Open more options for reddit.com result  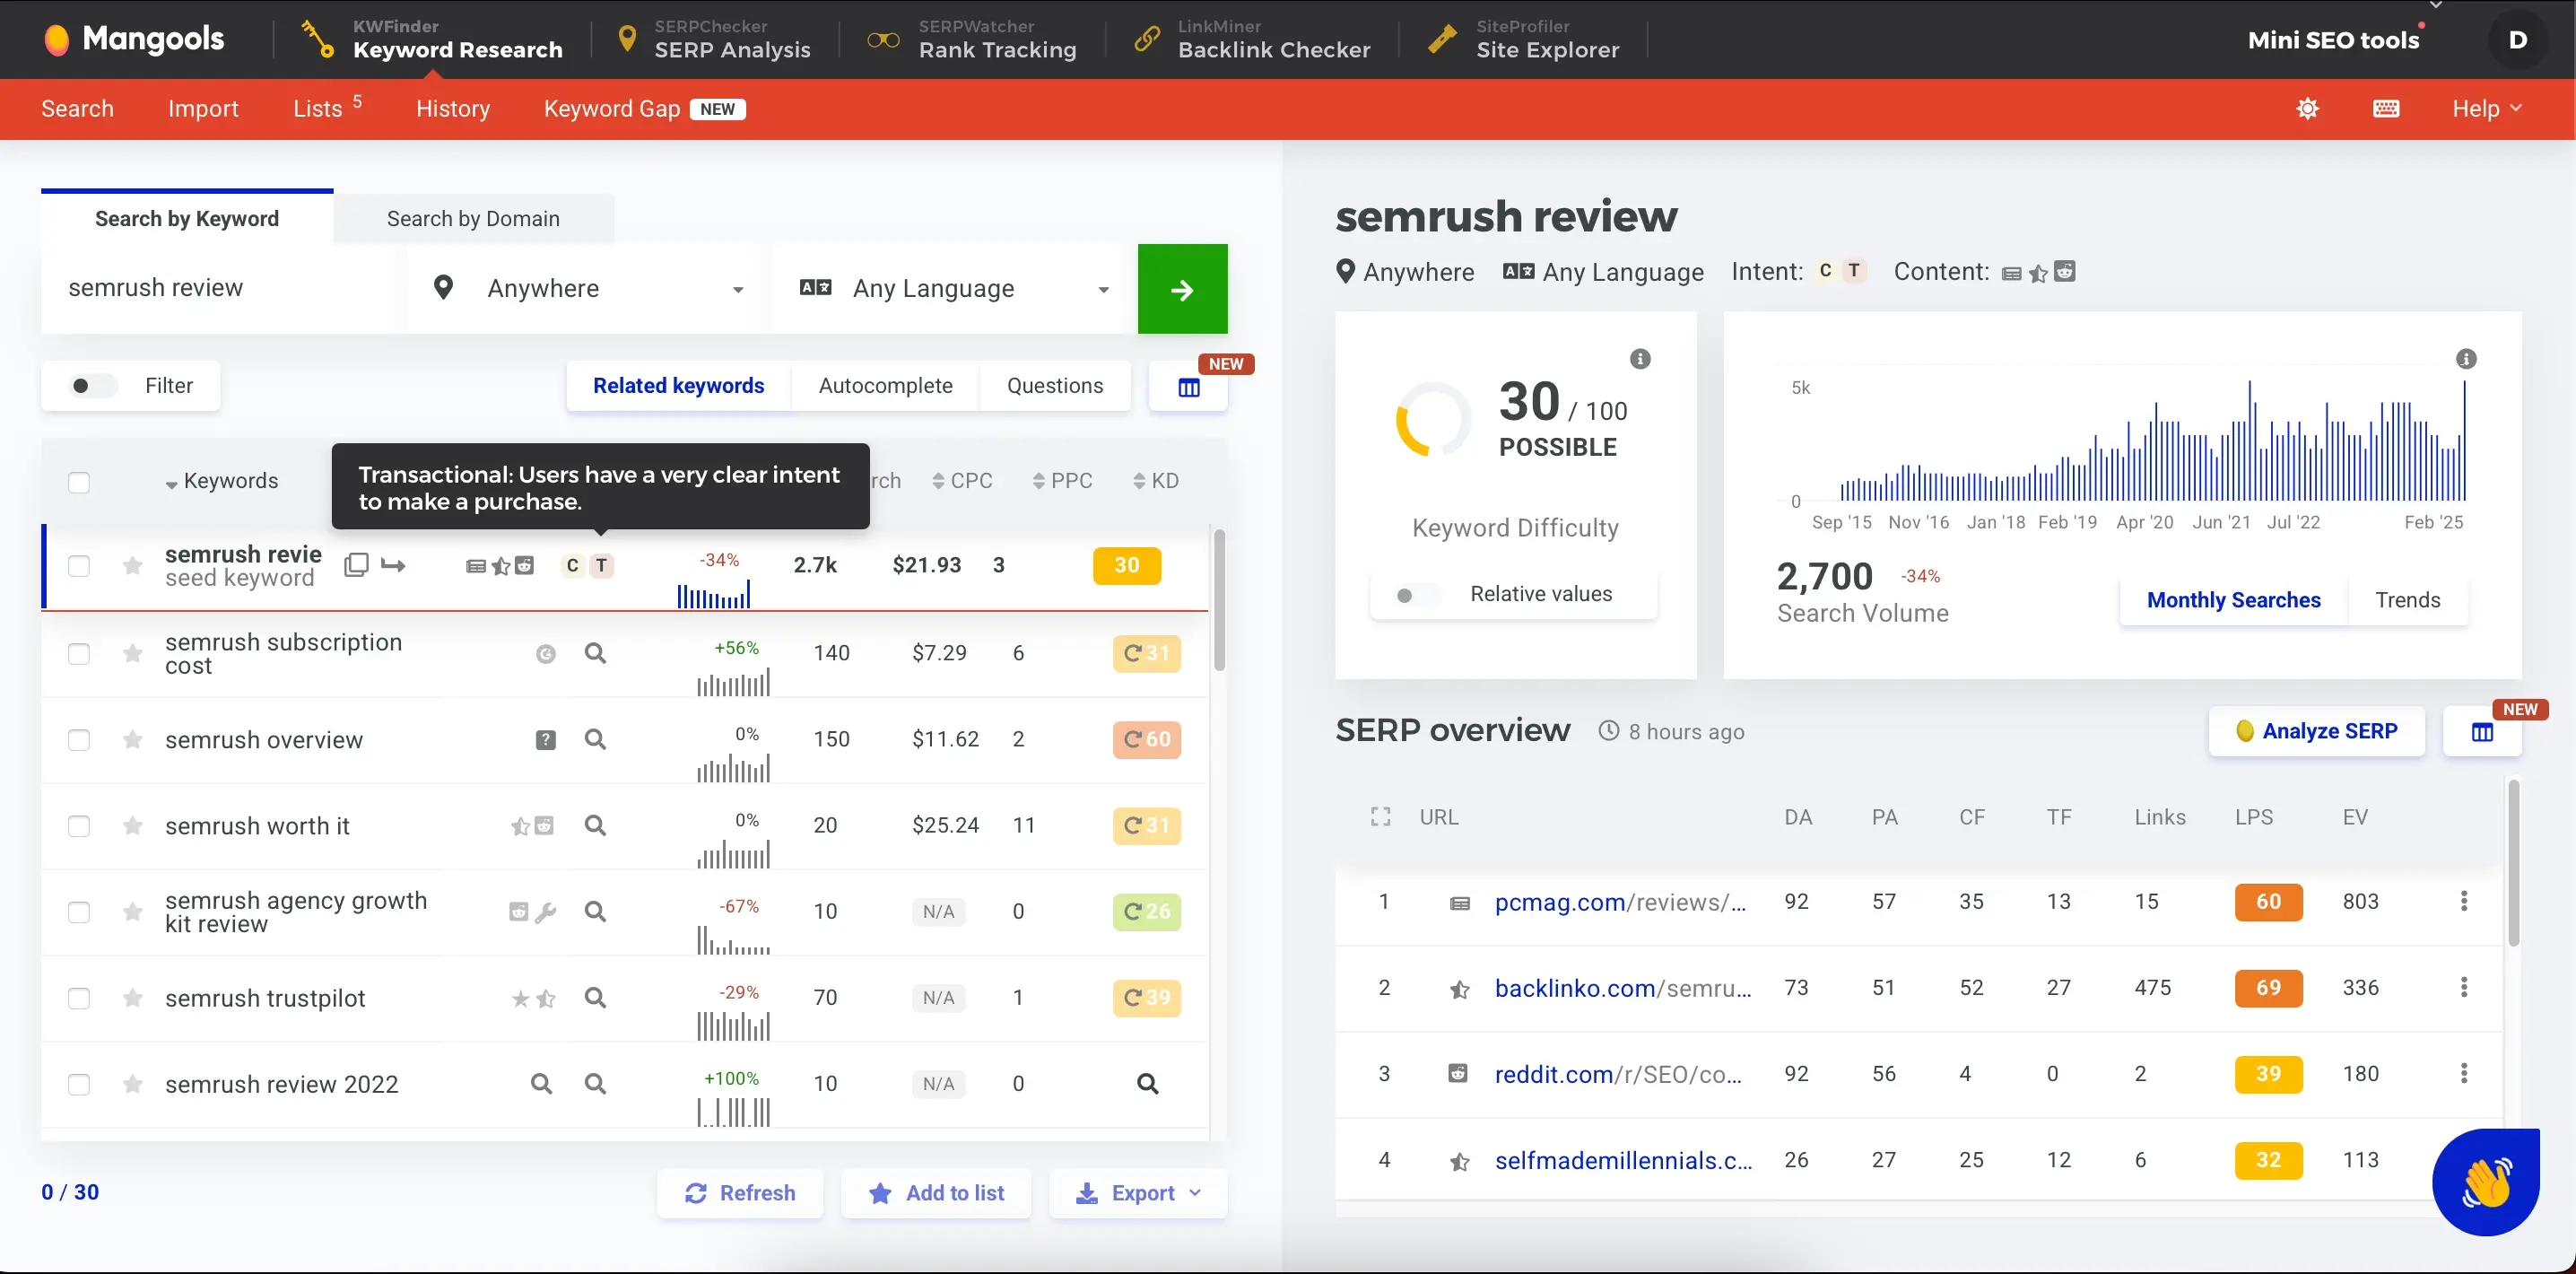(2464, 1073)
